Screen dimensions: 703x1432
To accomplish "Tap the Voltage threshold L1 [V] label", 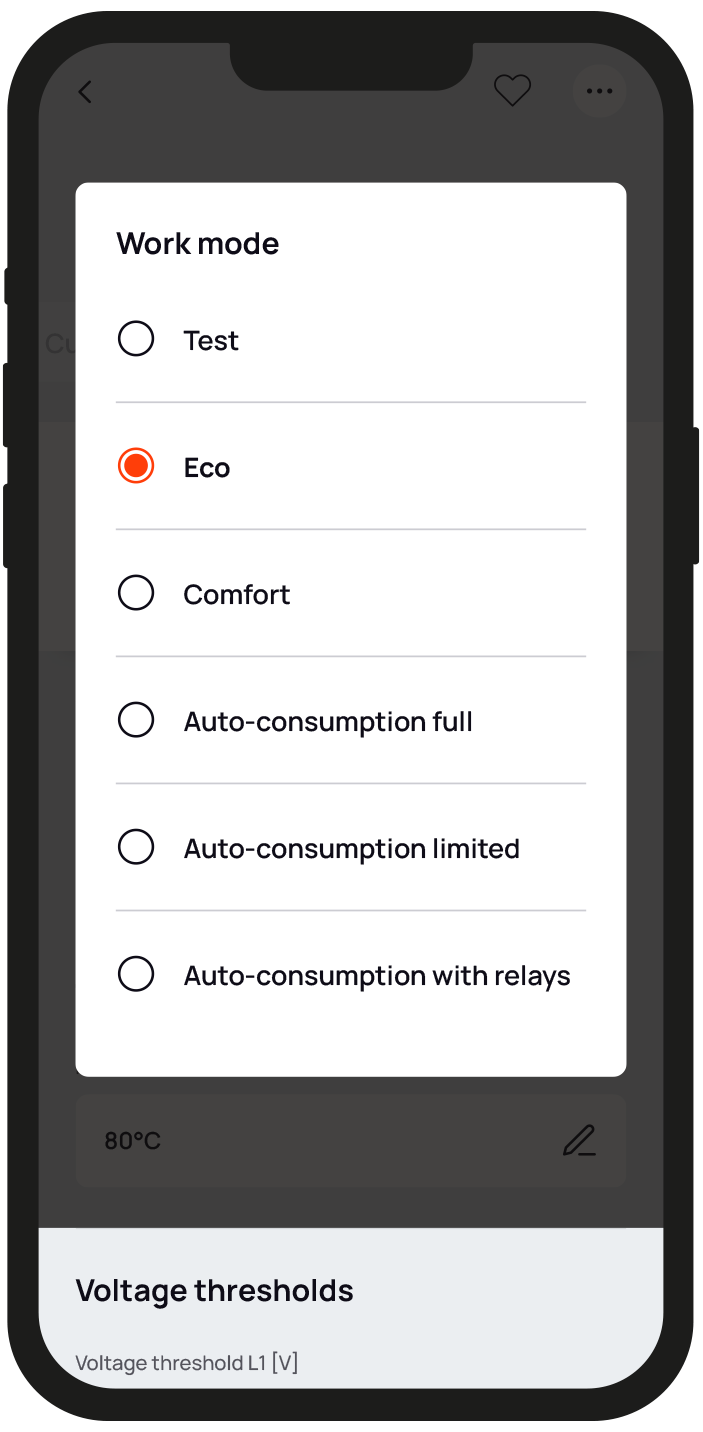I will tap(187, 1363).
